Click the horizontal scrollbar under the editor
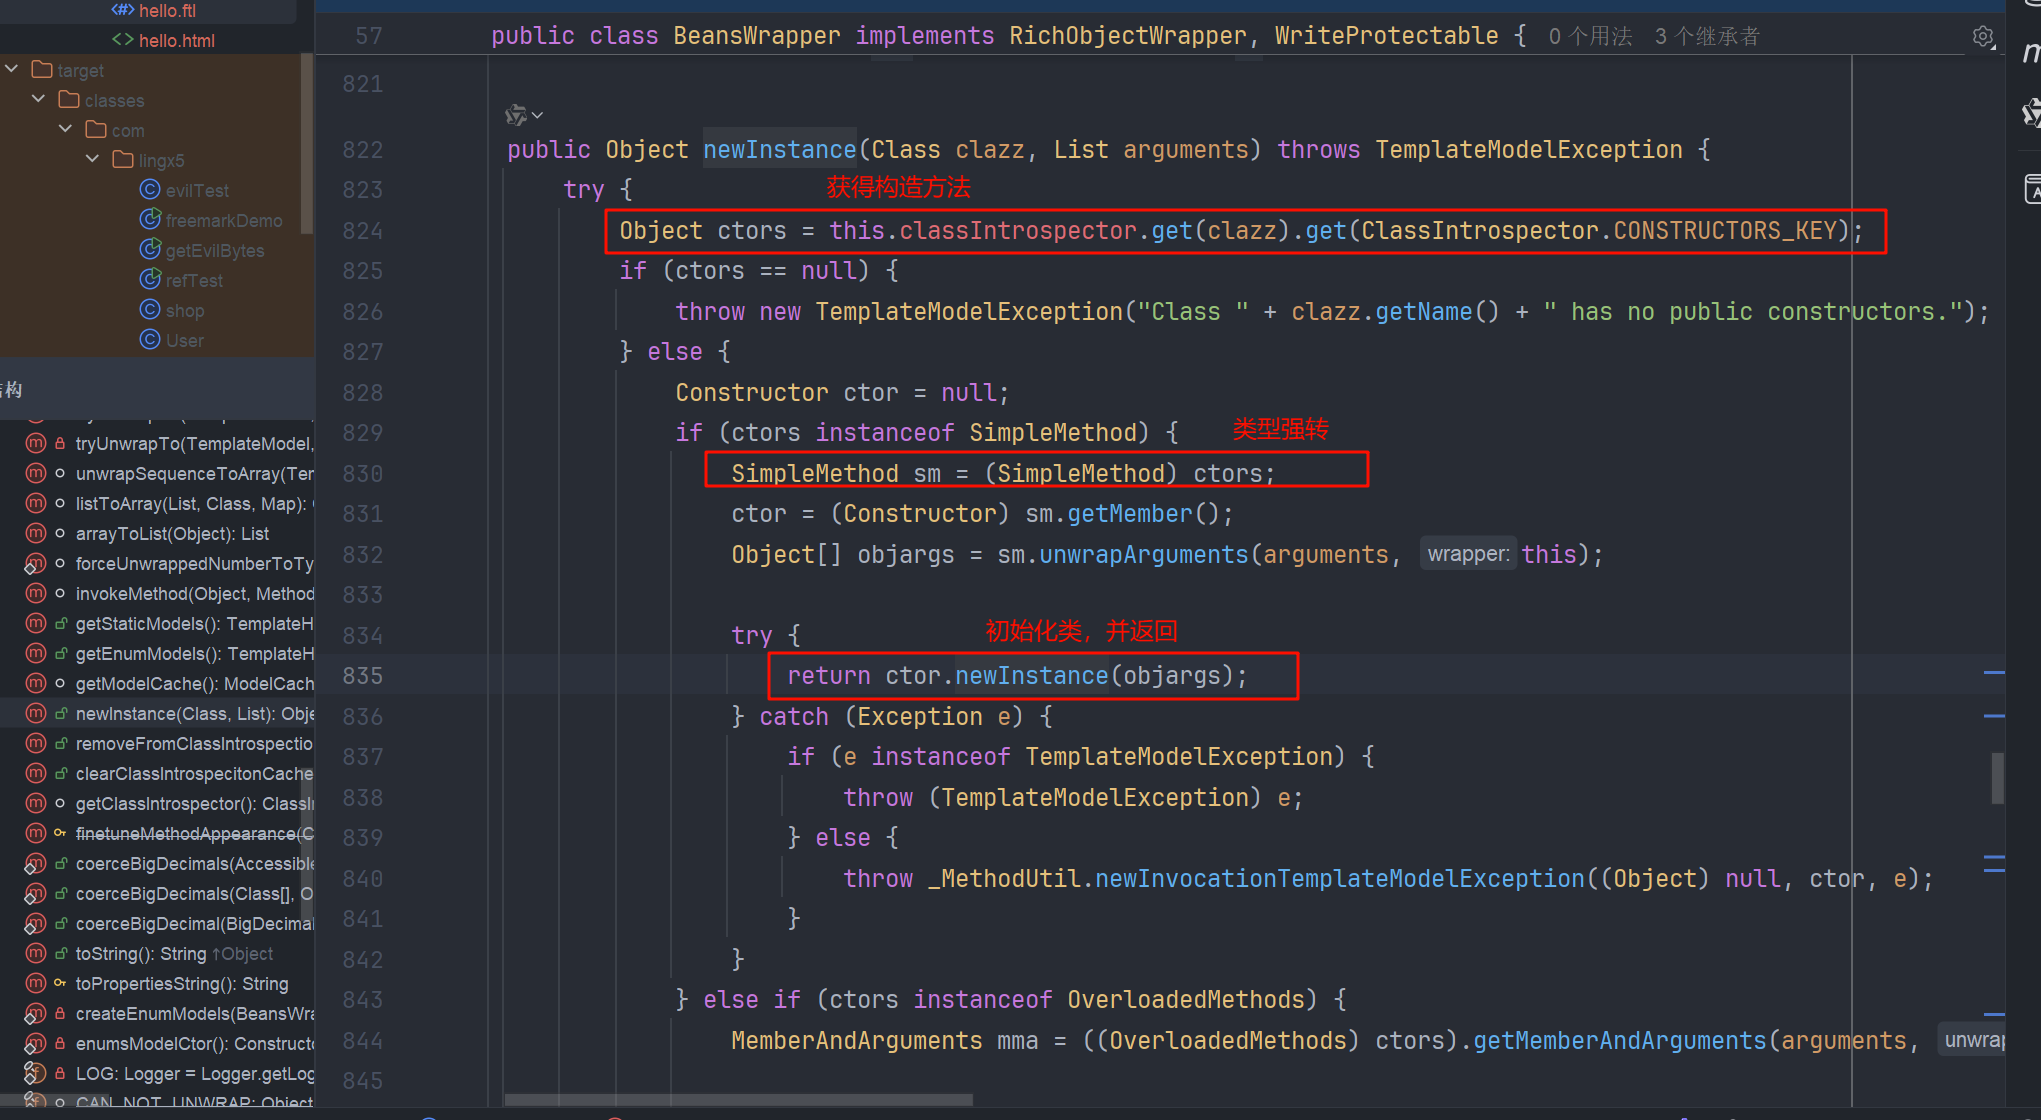Image resolution: width=2041 pixels, height=1120 pixels. (x=738, y=1100)
